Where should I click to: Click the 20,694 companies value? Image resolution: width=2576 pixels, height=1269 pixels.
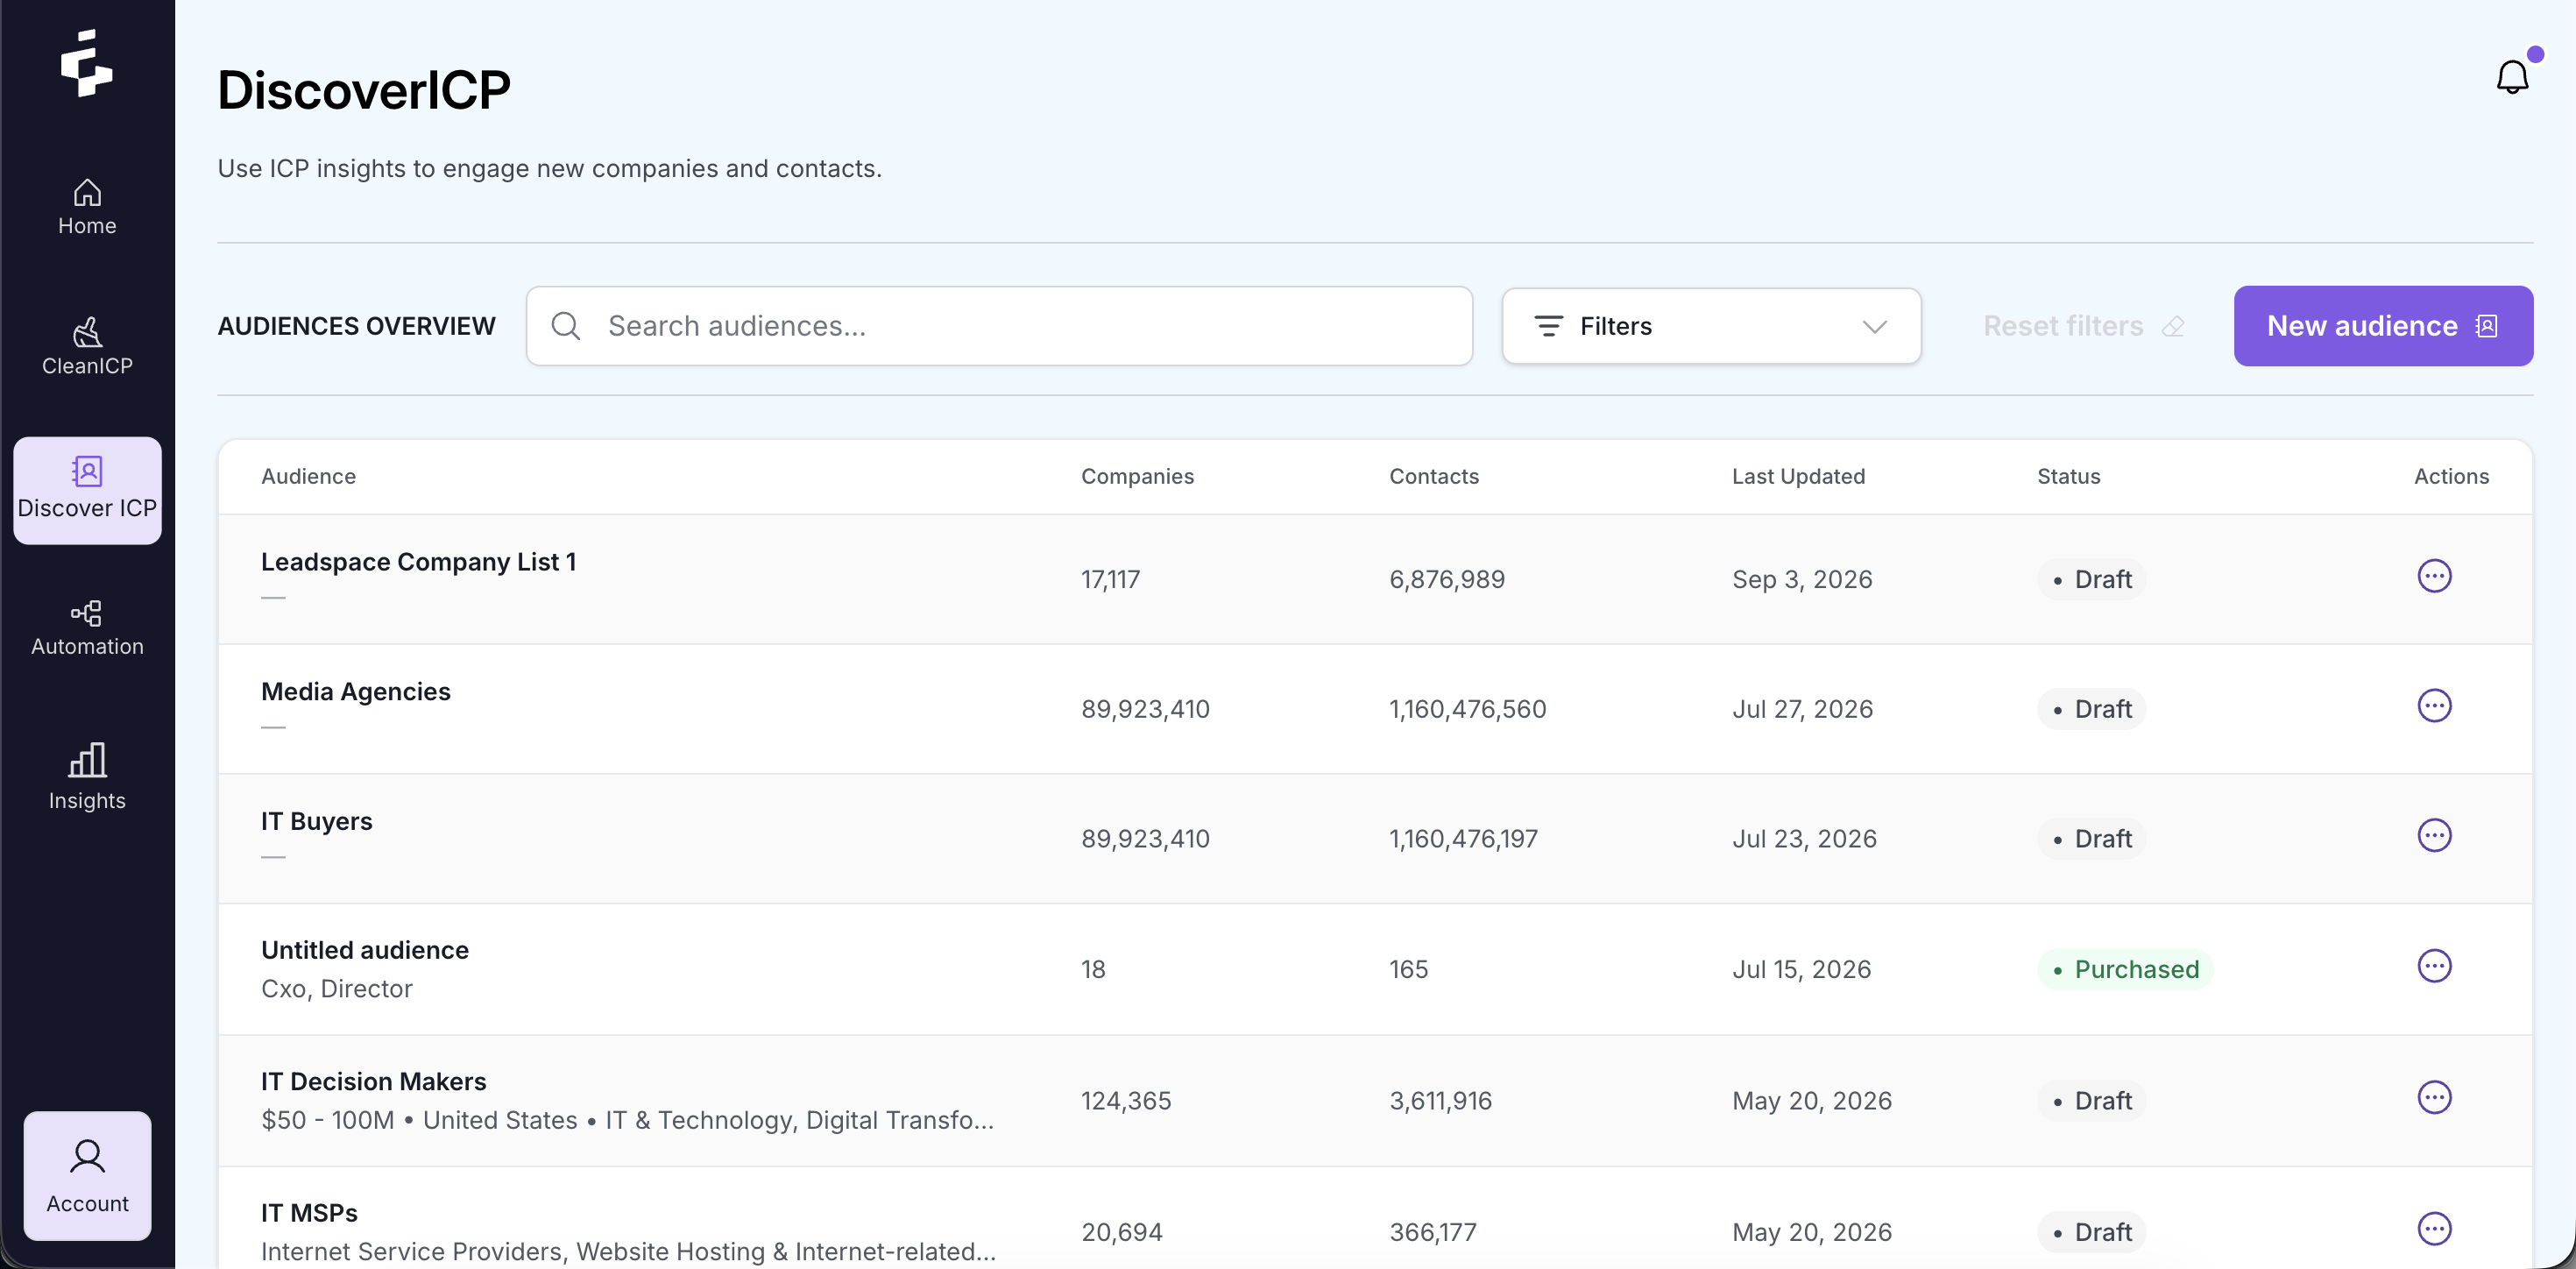pos(1121,1233)
